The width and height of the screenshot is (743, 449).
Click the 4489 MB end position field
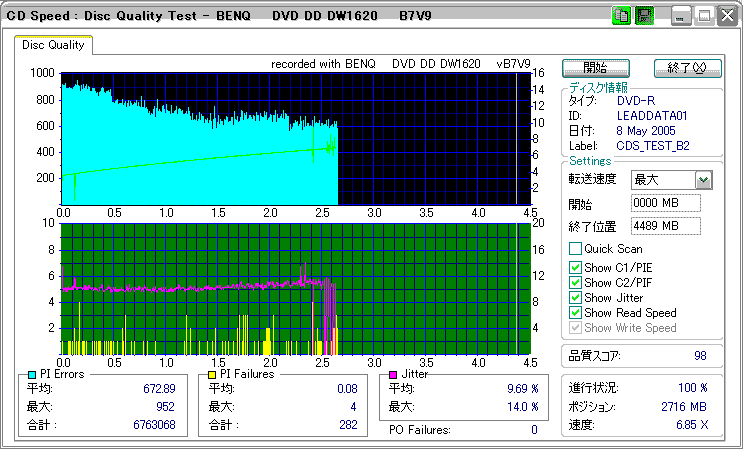coord(665,226)
